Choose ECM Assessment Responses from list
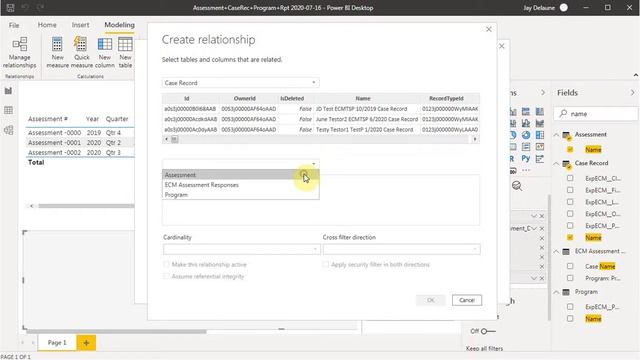 pyautogui.click(x=240, y=185)
